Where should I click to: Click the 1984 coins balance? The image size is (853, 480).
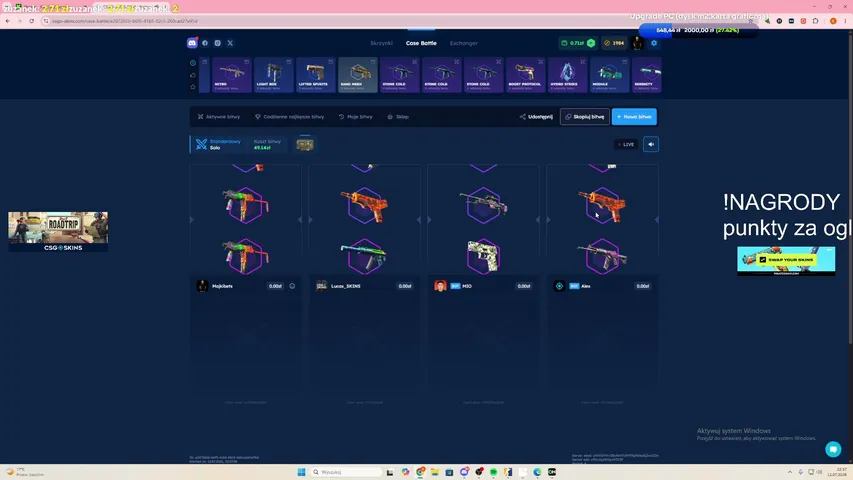click(614, 43)
